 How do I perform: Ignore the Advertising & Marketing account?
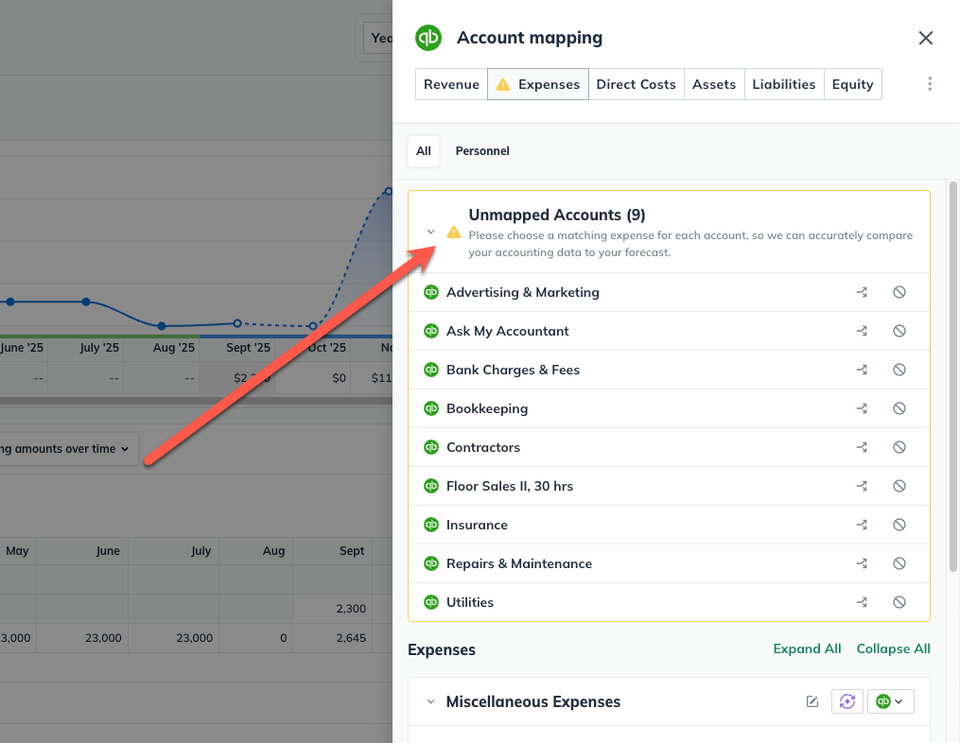point(899,293)
